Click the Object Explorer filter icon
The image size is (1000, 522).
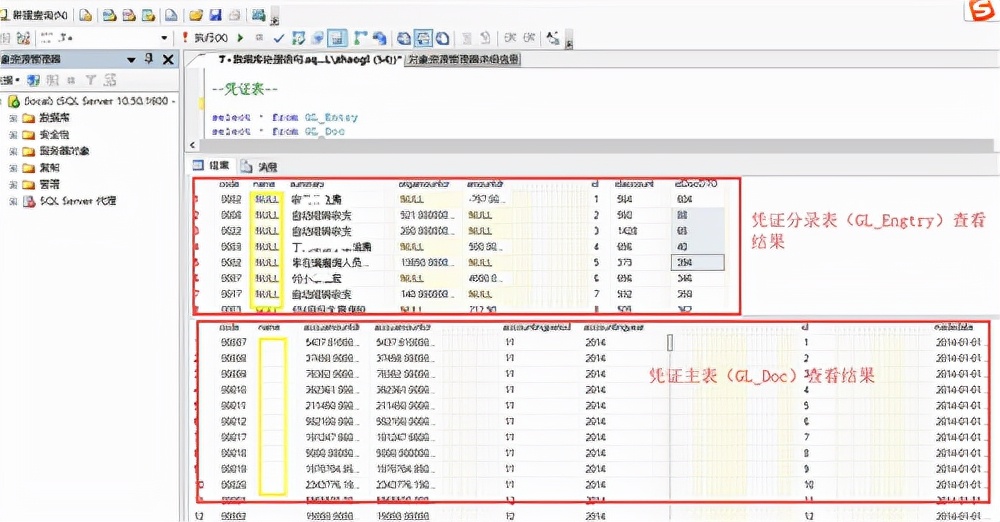tap(91, 80)
